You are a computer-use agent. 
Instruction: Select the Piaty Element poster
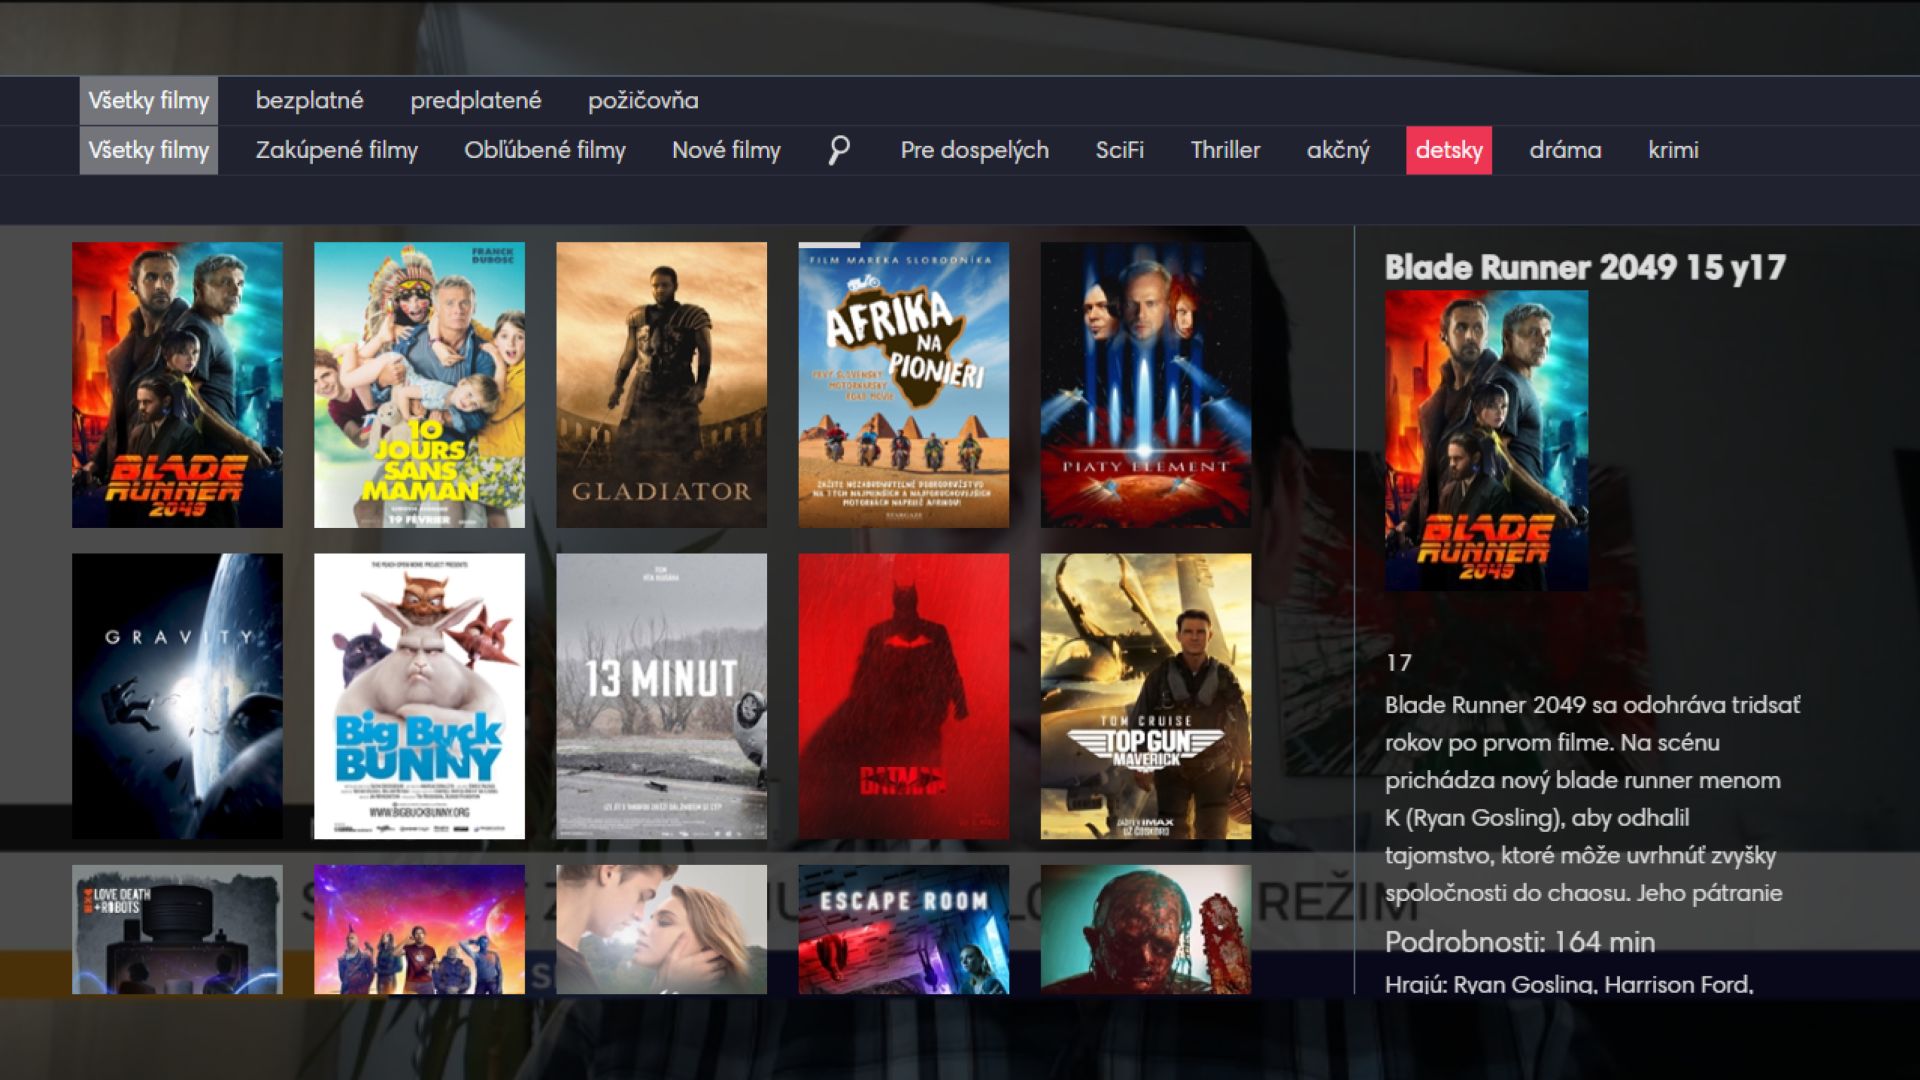[x=1145, y=385]
